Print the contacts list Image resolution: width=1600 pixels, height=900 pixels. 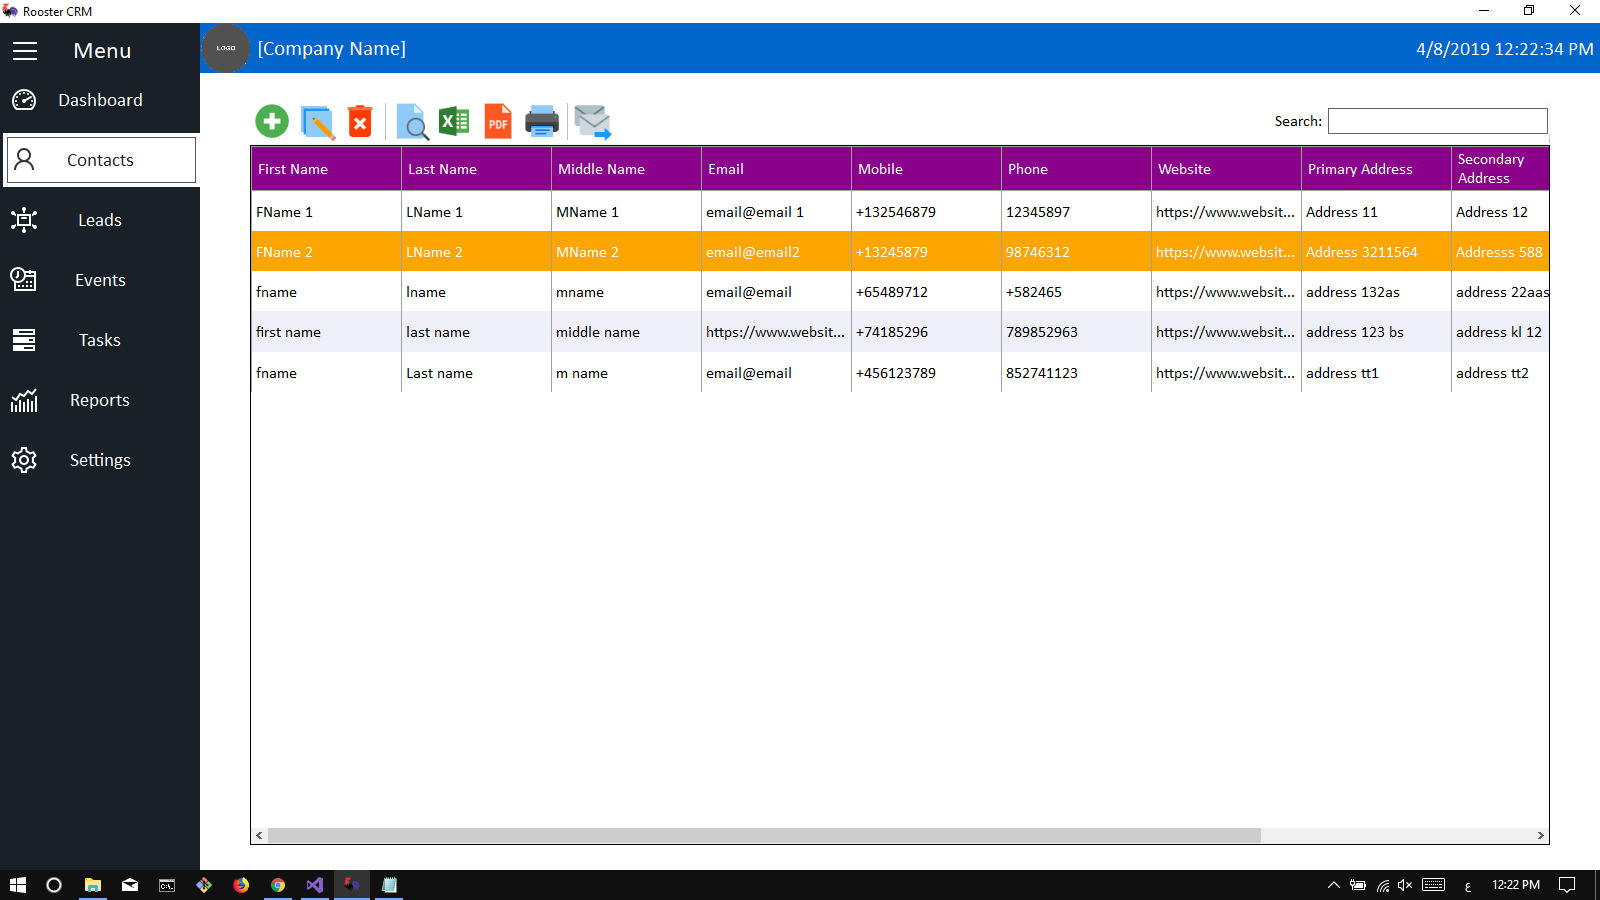click(541, 120)
